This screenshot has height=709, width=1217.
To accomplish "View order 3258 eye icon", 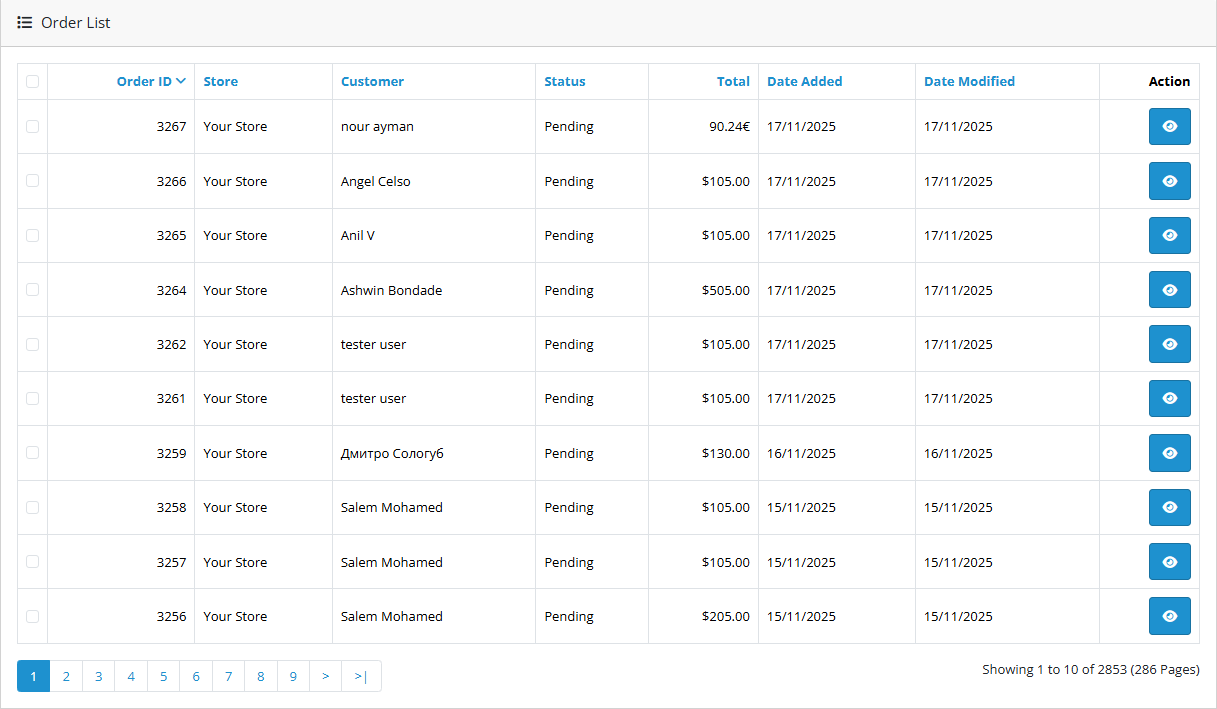I will point(1169,507).
